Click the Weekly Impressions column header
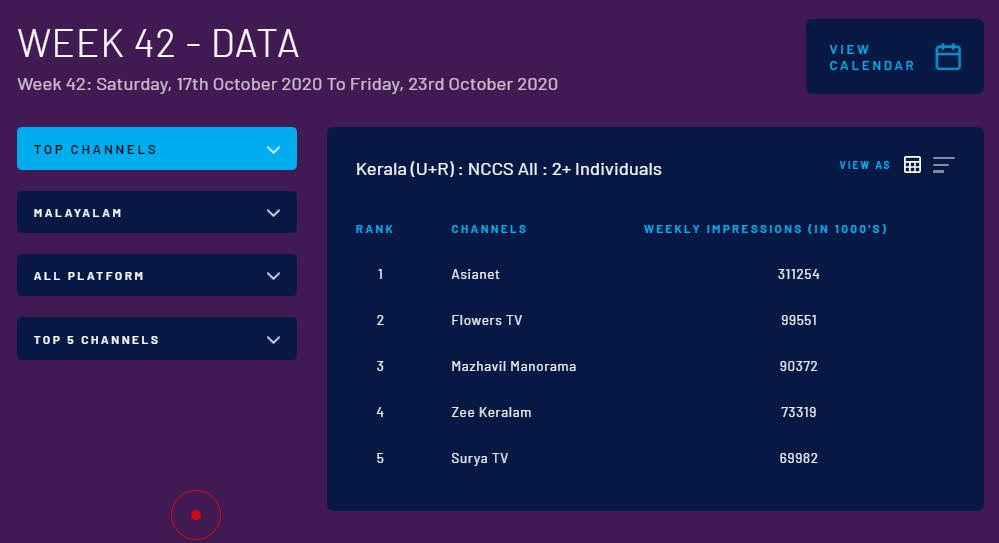The width and height of the screenshot is (999, 543). pyautogui.click(x=765, y=229)
